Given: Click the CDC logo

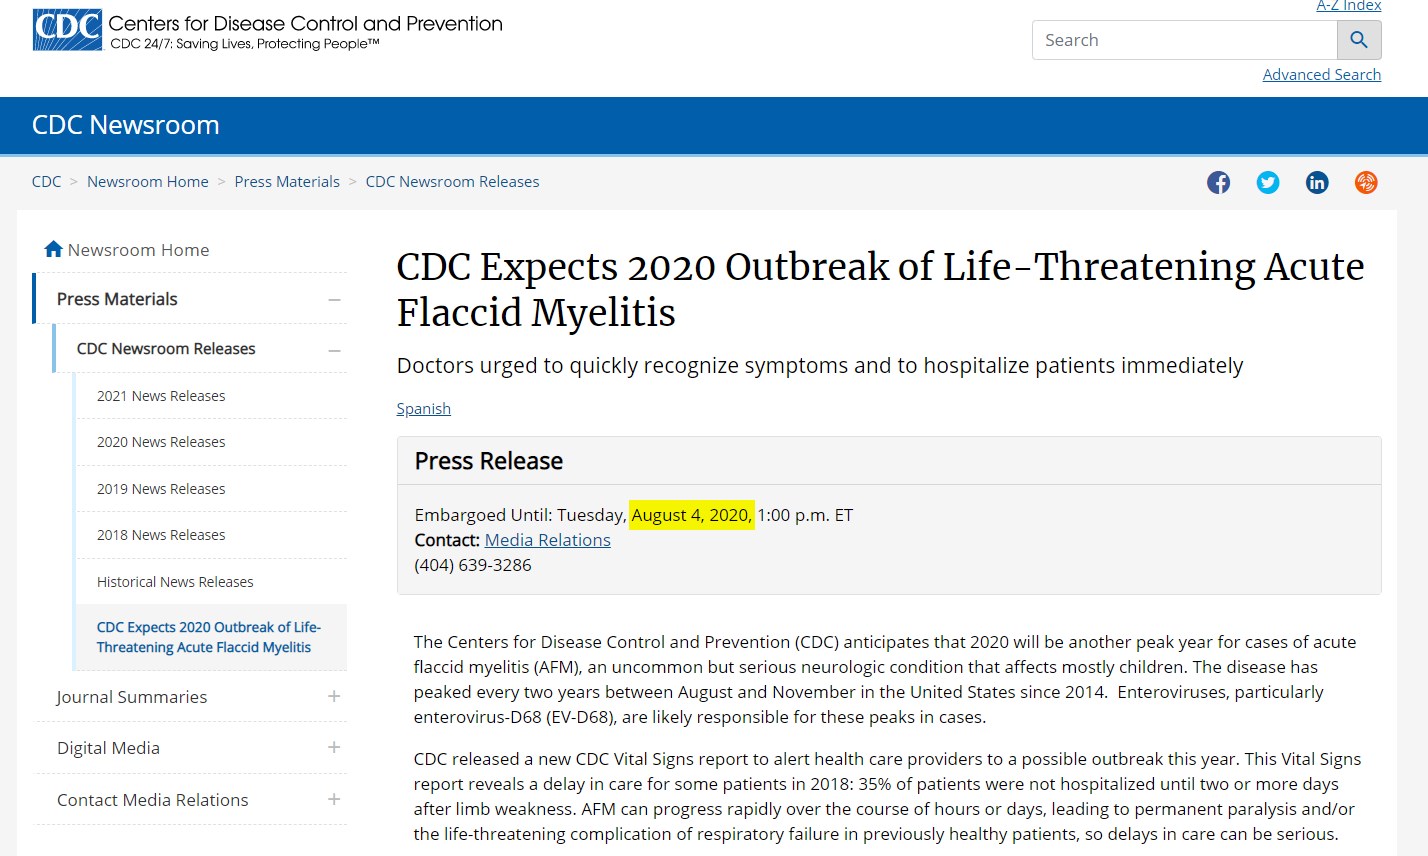Looking at the screenshot, I should click(x=67, y=30).
